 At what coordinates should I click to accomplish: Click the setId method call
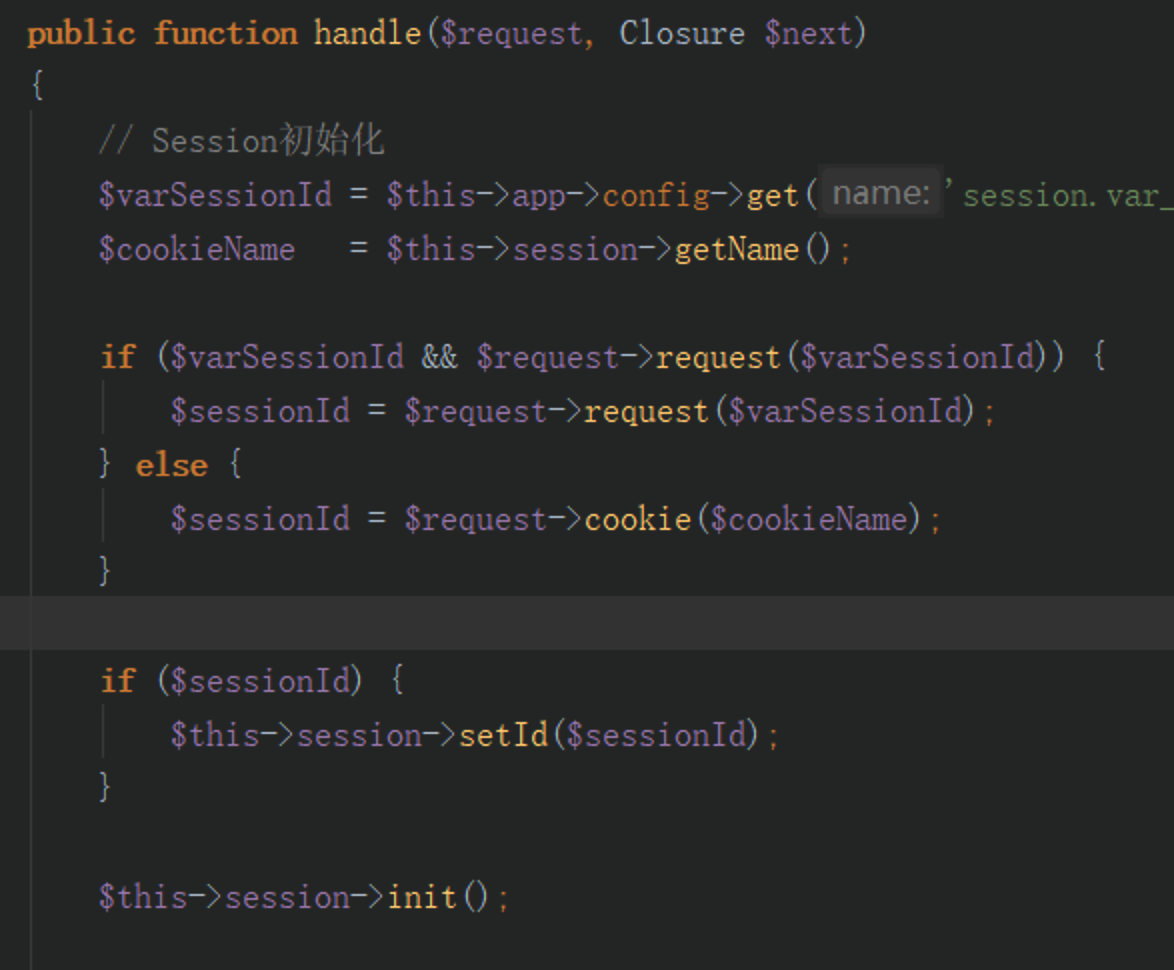point(504,734)
